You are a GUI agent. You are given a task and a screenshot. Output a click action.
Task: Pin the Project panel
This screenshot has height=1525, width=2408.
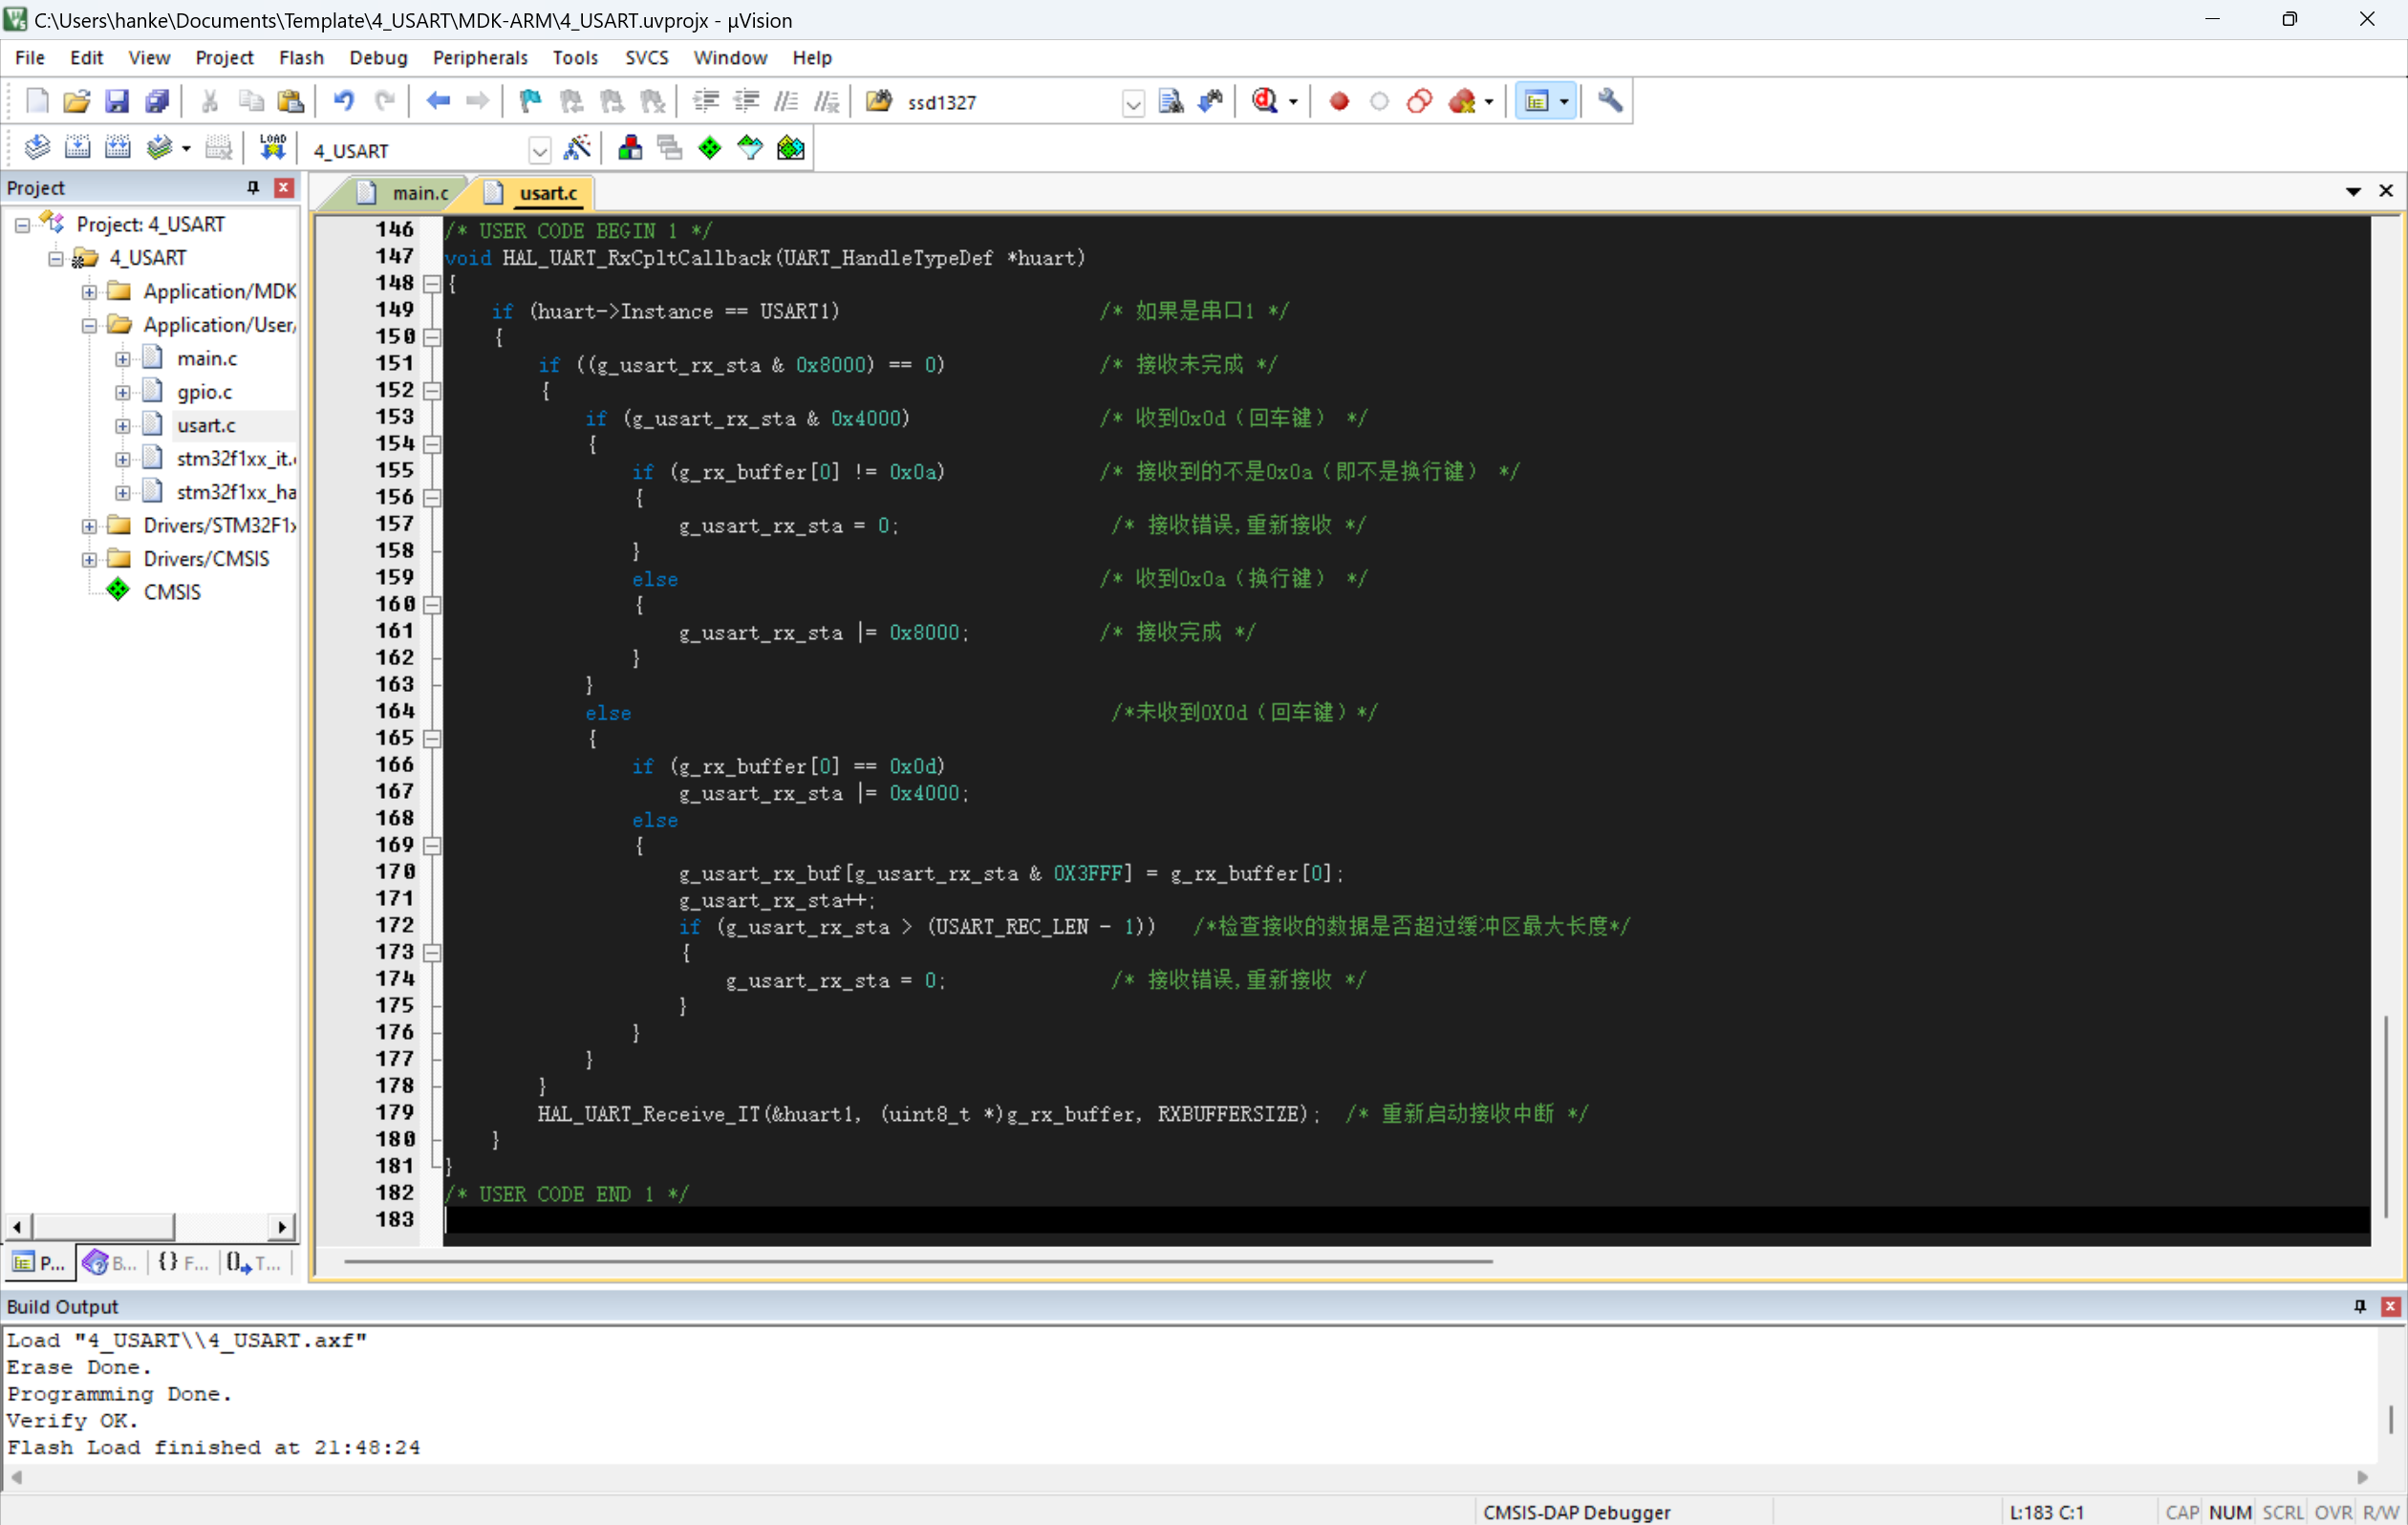pos(253,187)
